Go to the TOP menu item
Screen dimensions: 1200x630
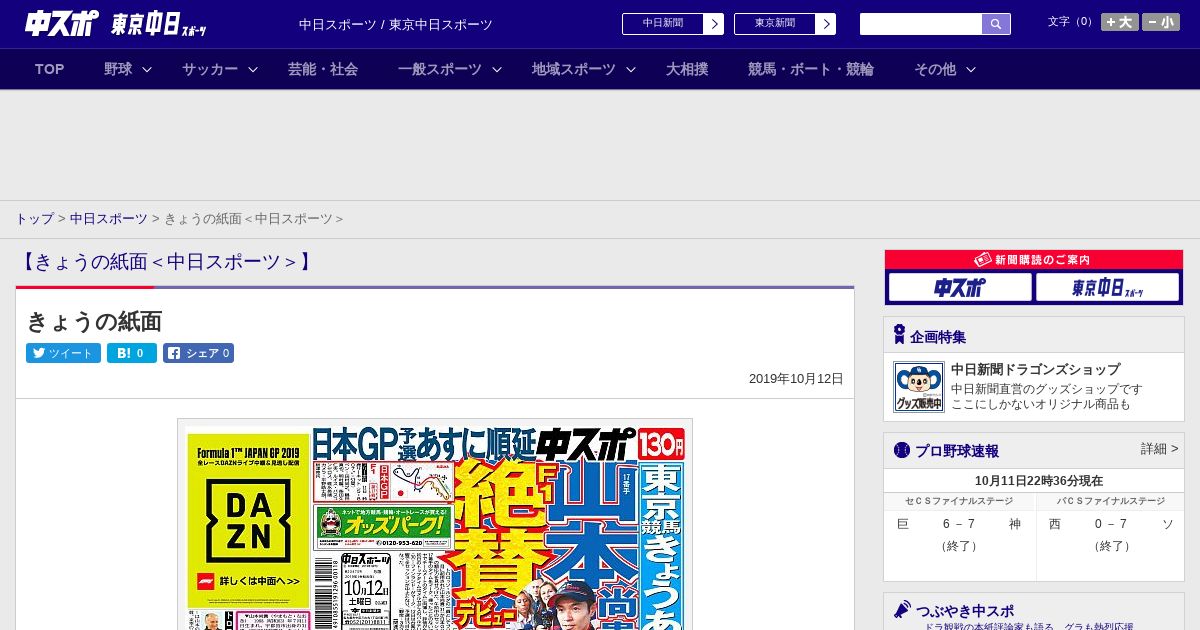(x=50, y=69)
